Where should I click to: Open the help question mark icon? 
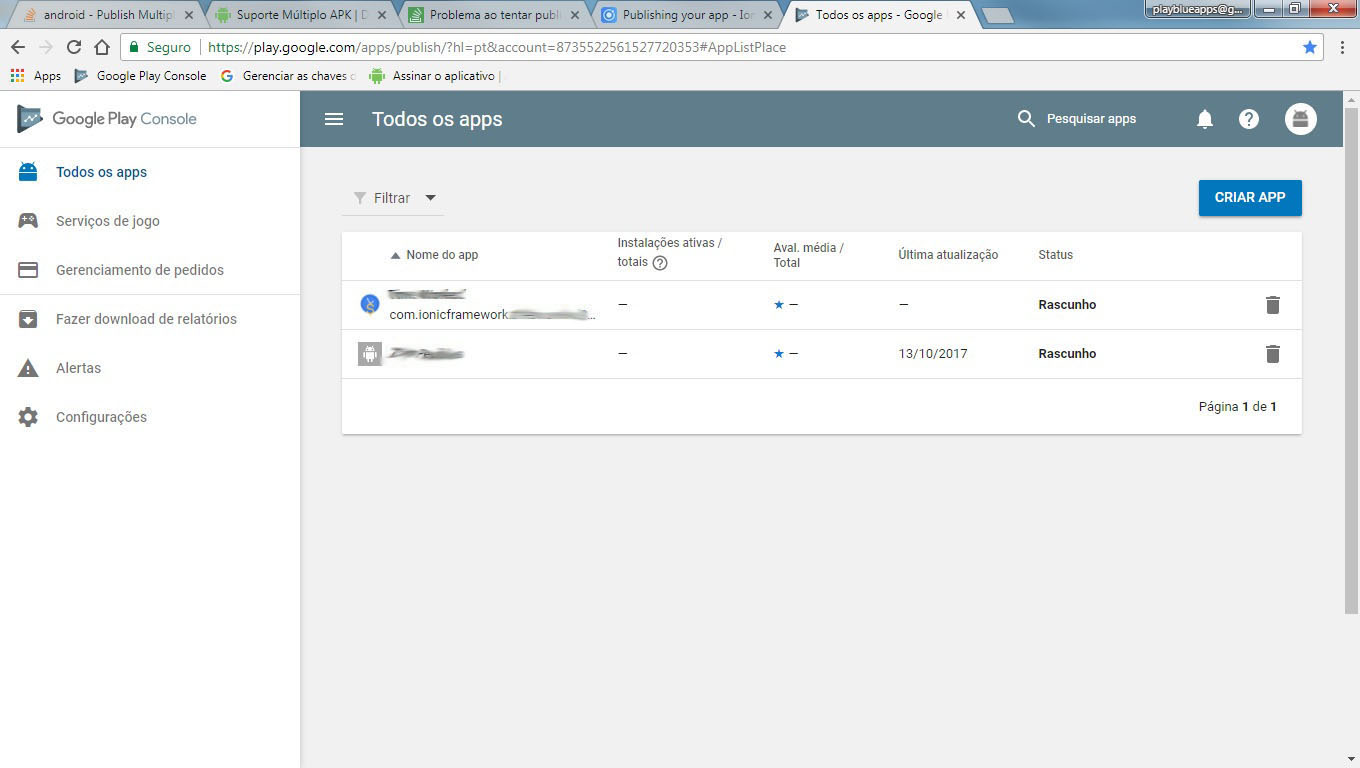pos(1249,119)
